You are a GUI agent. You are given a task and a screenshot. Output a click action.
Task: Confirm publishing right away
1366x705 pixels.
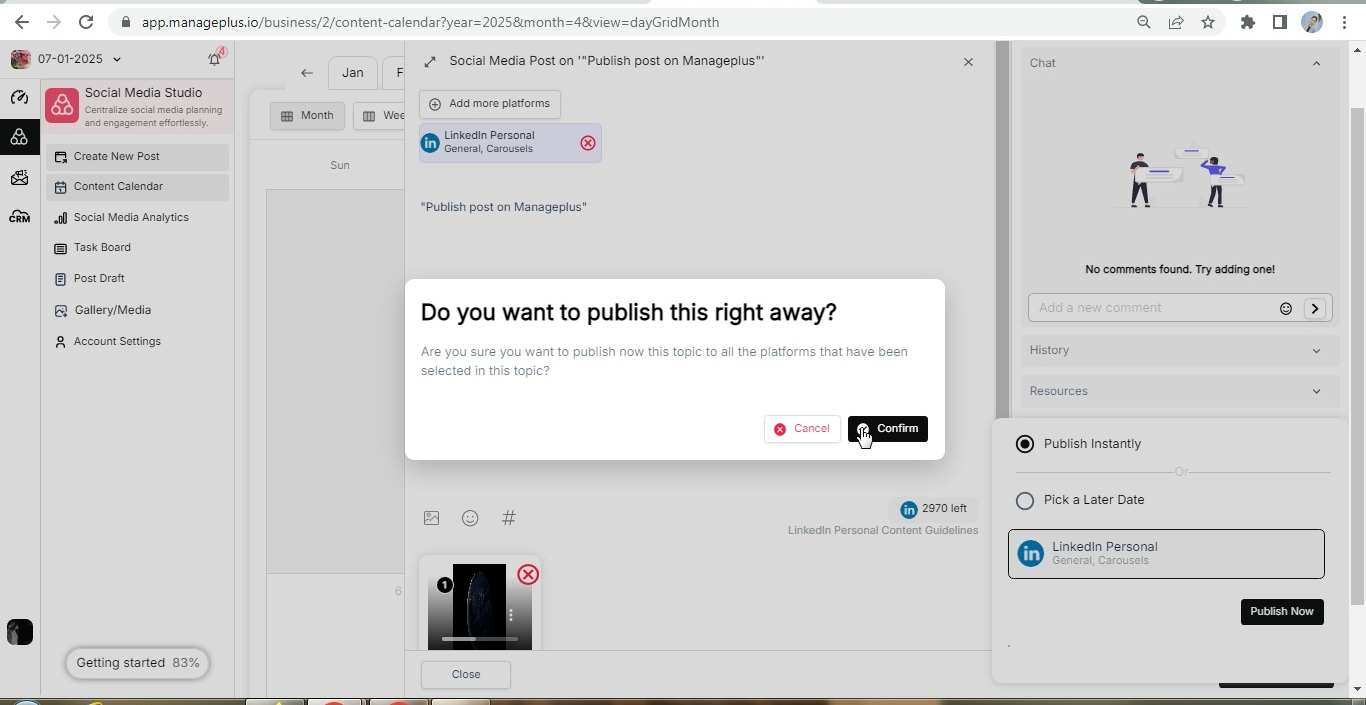888,429
